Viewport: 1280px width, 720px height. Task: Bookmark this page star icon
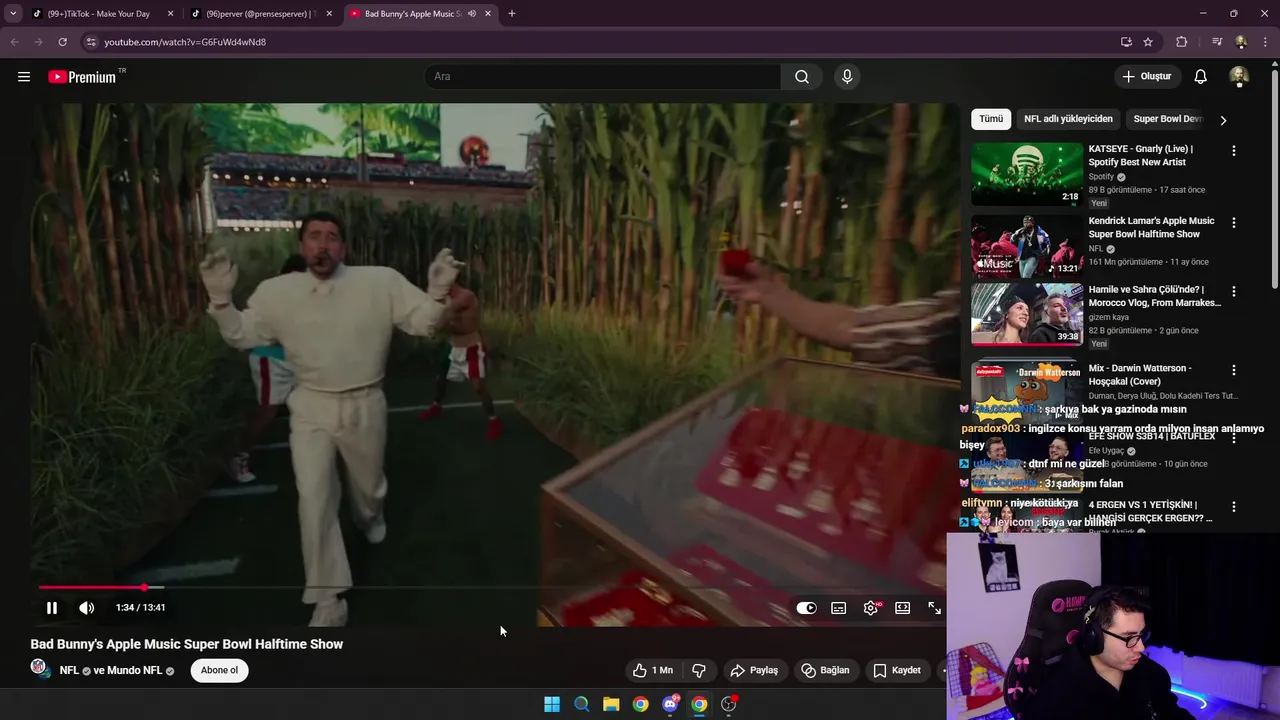1148,42
